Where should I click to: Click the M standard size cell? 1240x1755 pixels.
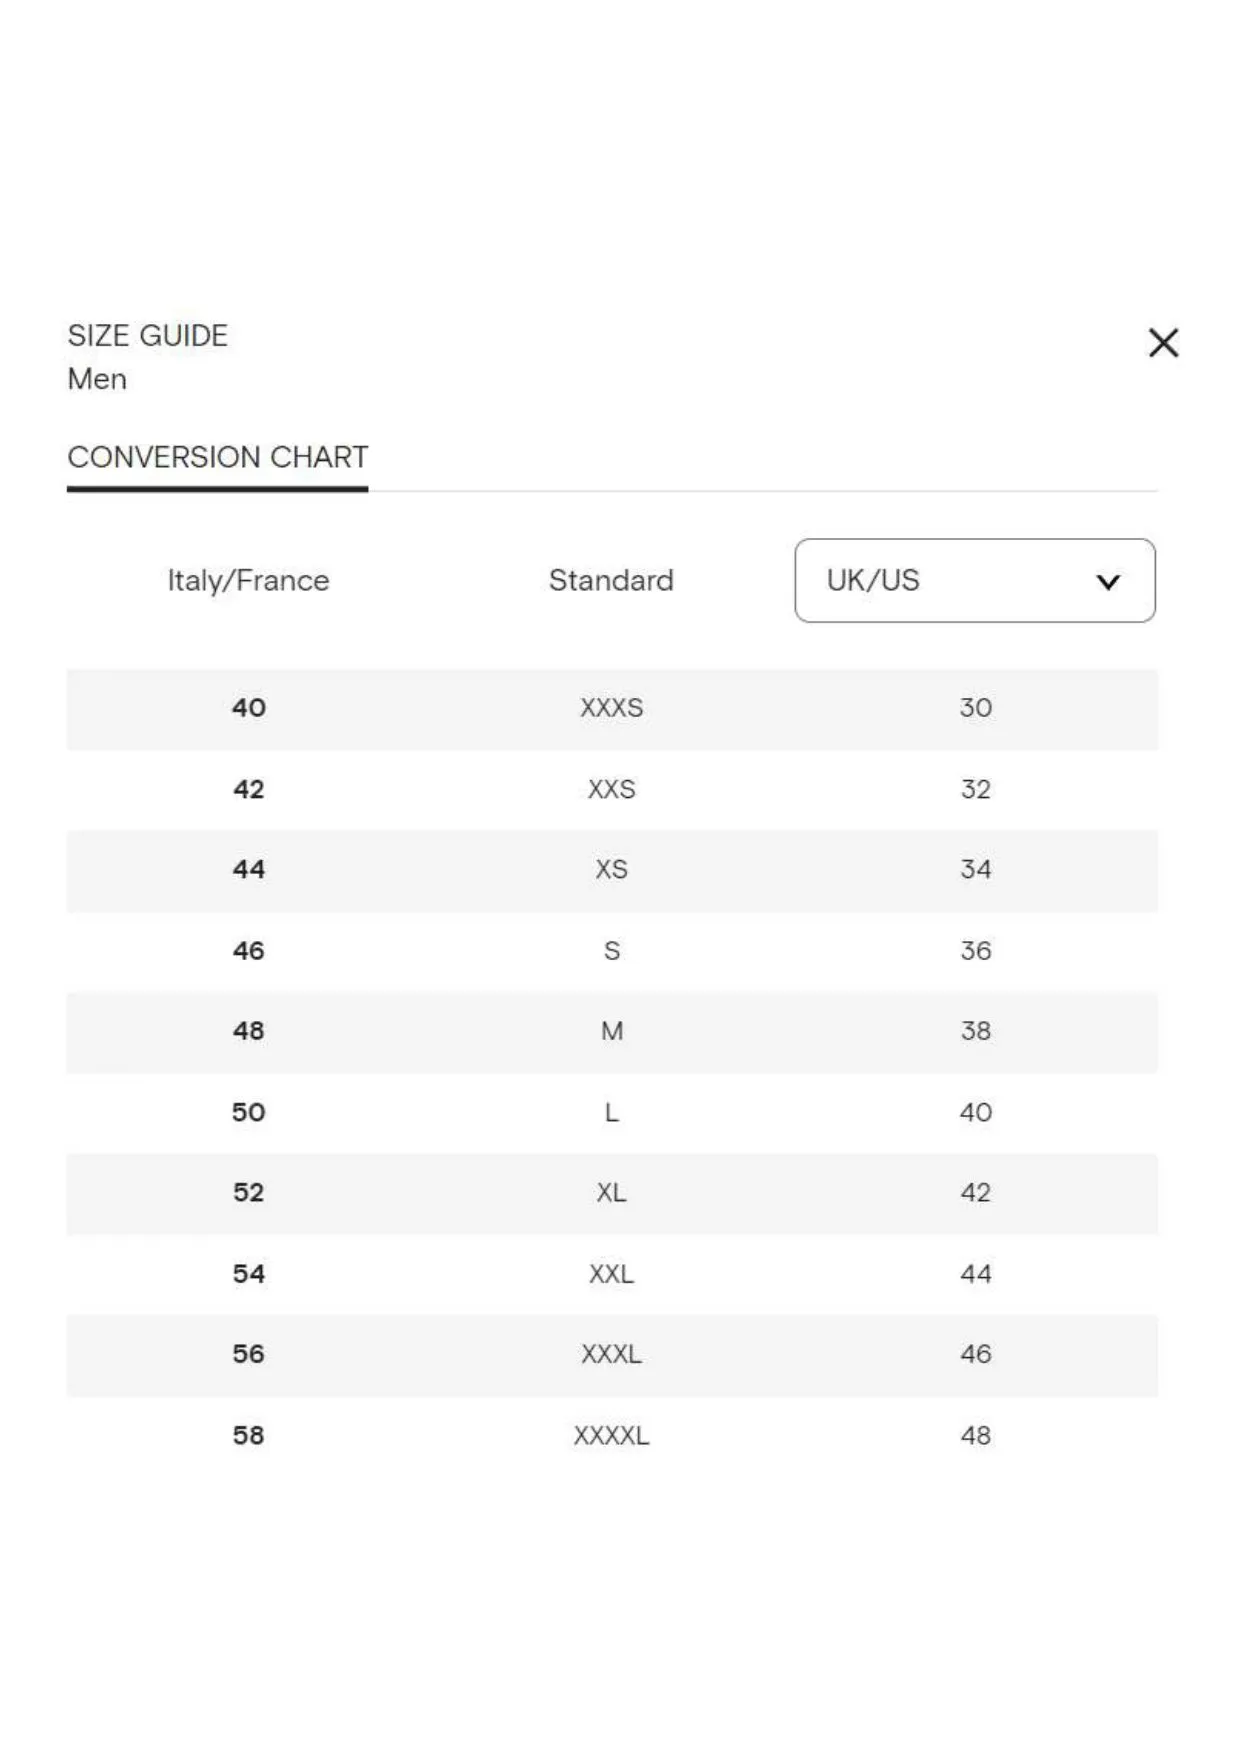(x=612, y=1031)
